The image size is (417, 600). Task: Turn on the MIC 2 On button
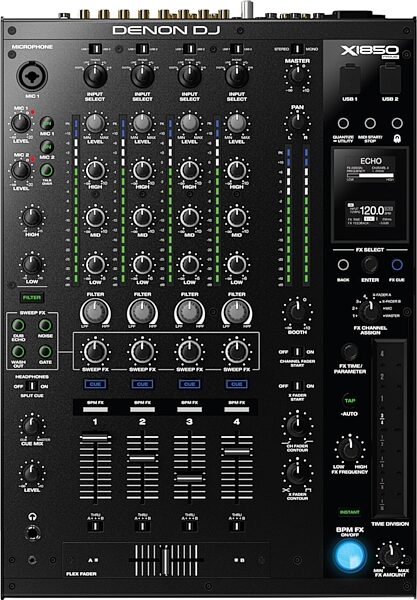coord(47,147)
